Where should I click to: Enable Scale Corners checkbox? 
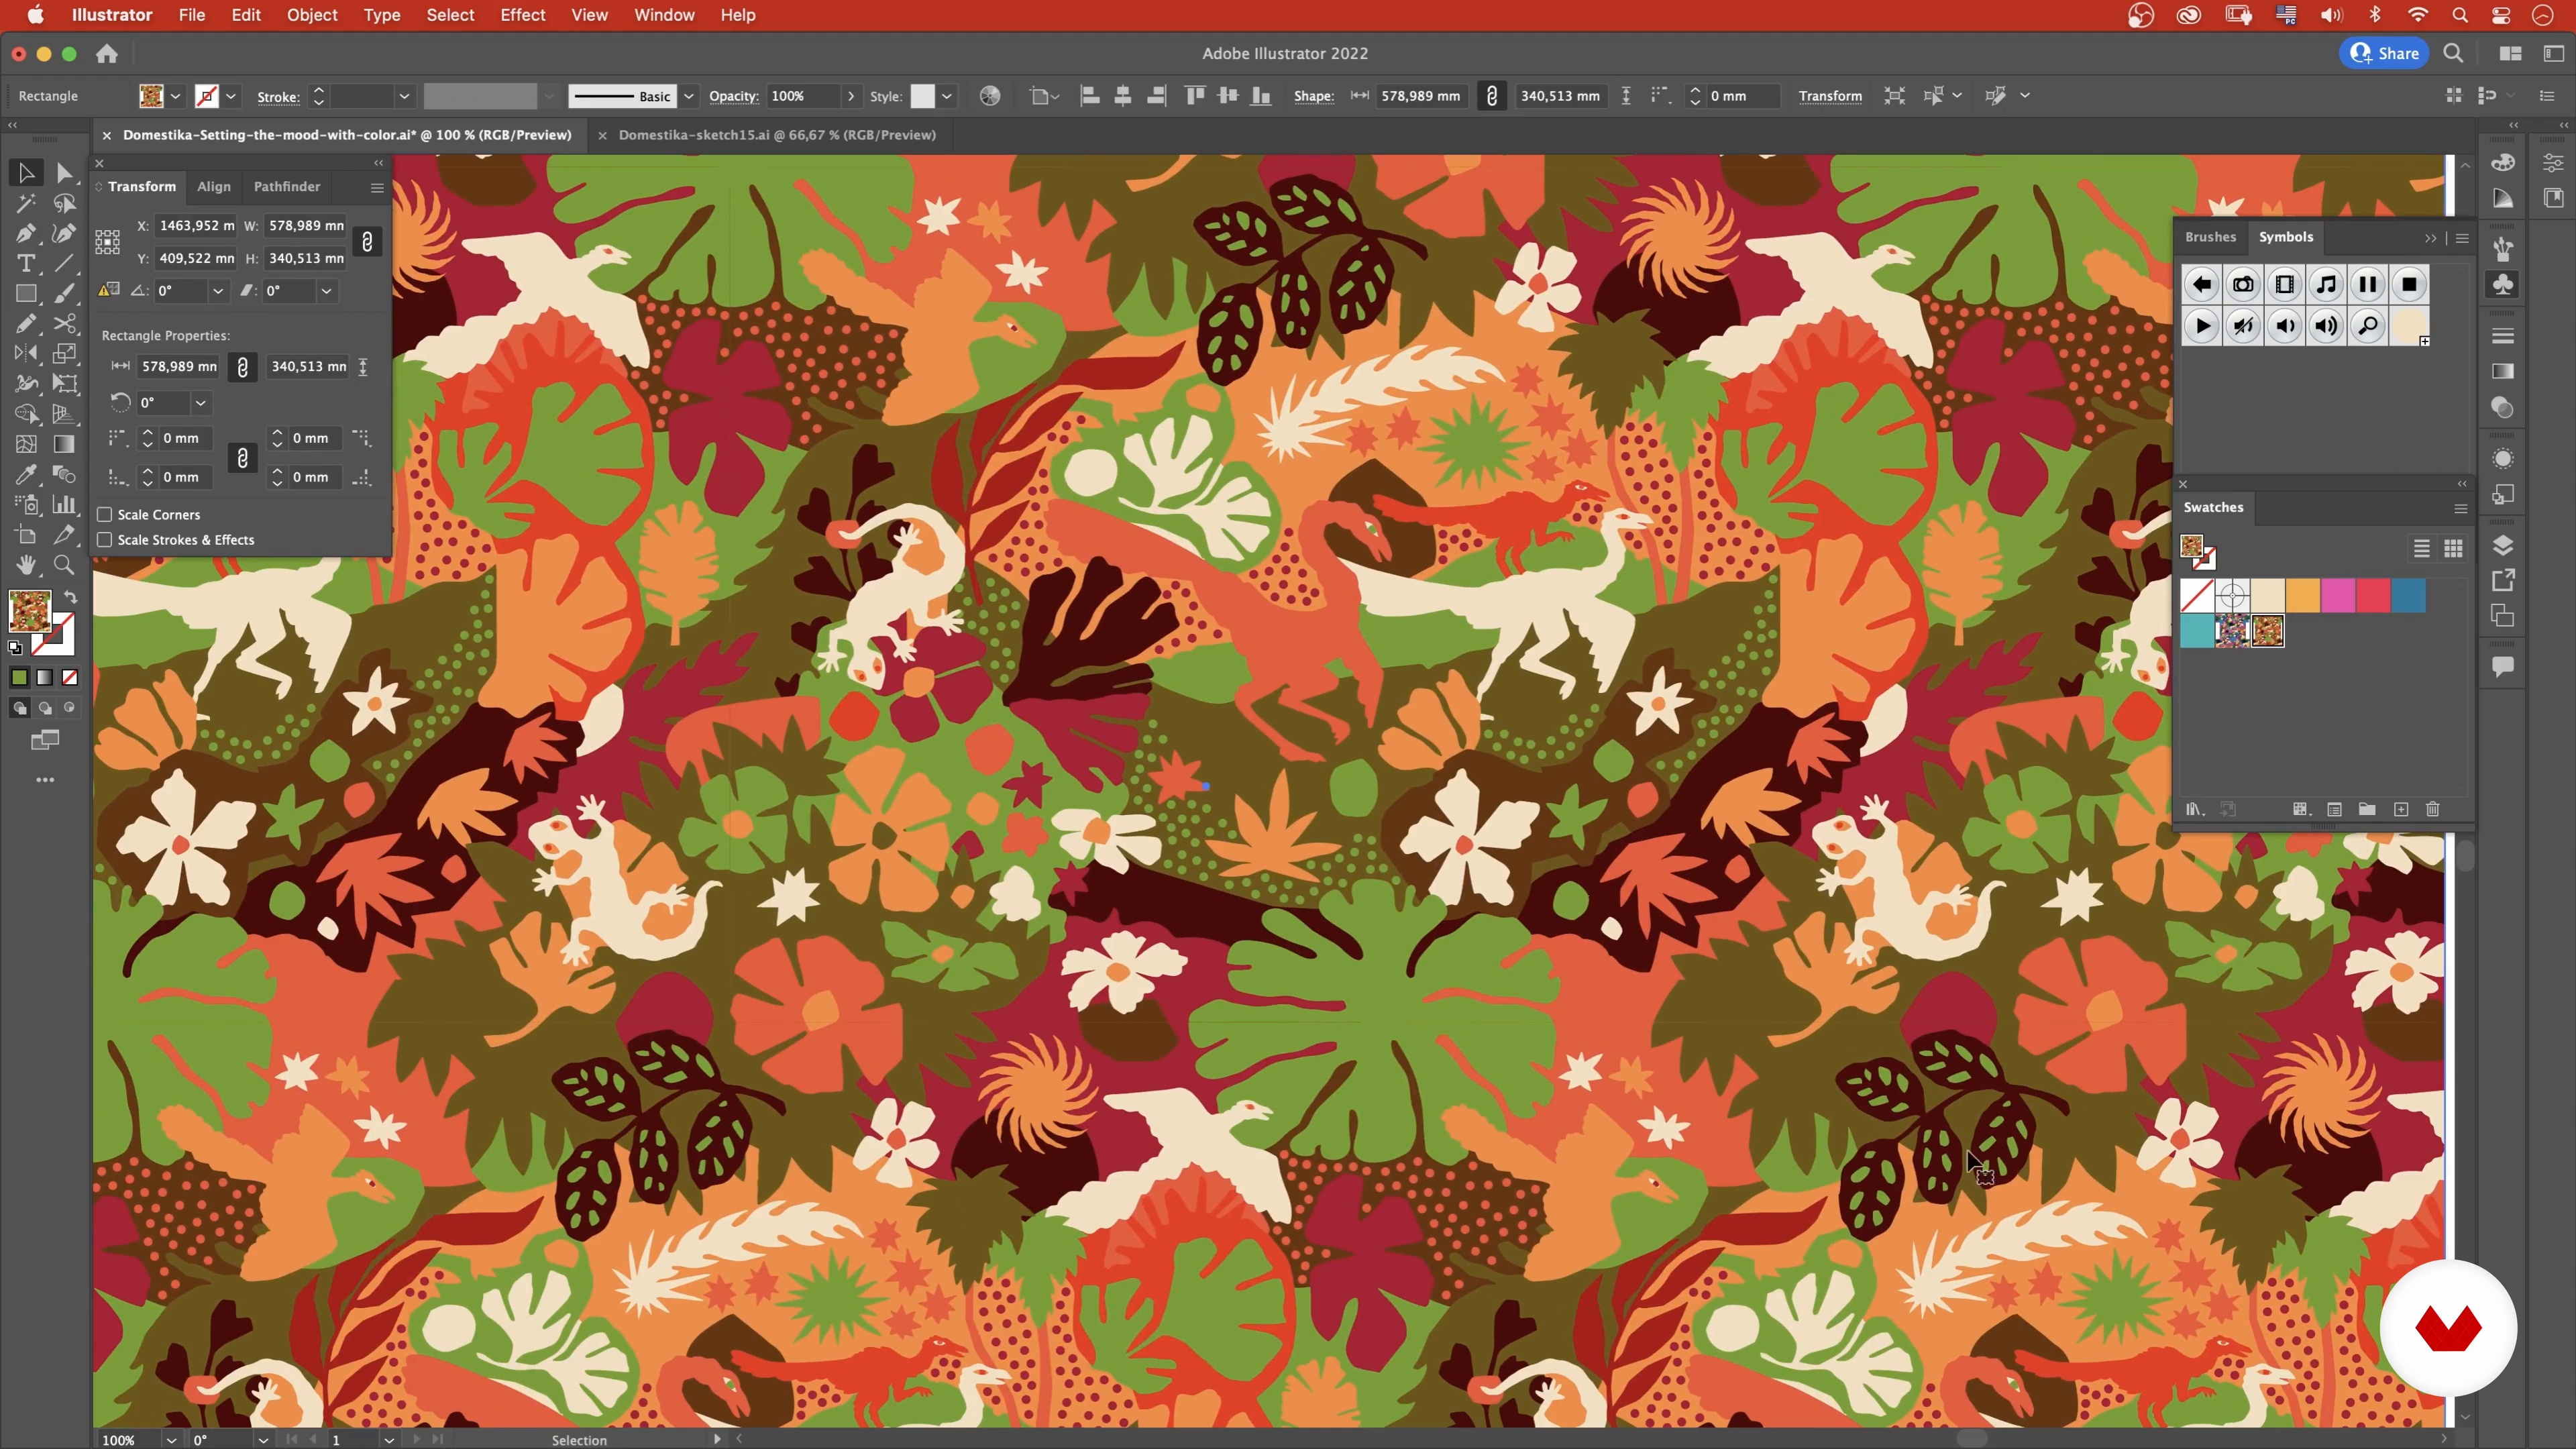(x=104, y=515)
